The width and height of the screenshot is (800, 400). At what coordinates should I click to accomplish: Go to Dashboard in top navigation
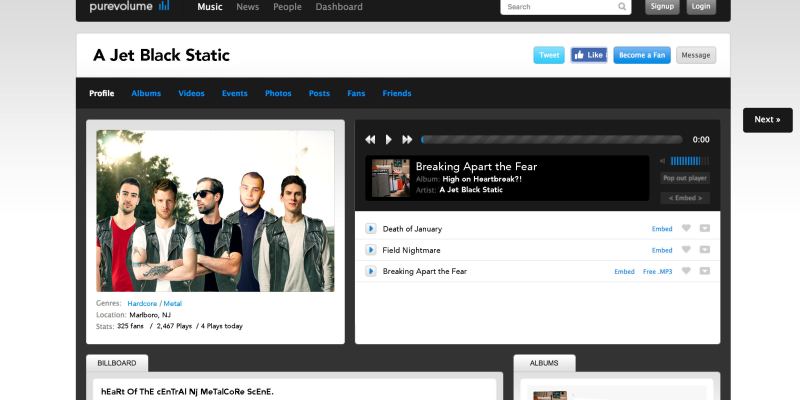[x=339, y=7]
